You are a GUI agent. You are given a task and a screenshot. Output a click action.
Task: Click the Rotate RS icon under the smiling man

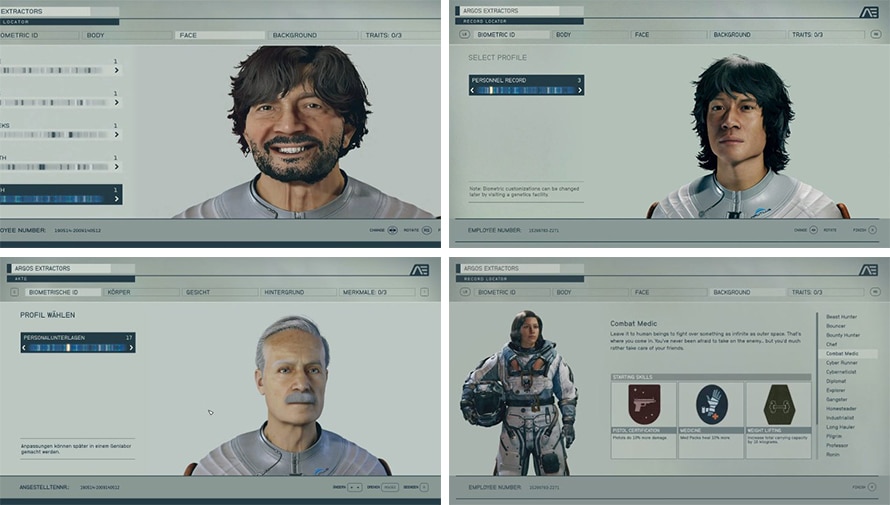(x=426, y=230)
